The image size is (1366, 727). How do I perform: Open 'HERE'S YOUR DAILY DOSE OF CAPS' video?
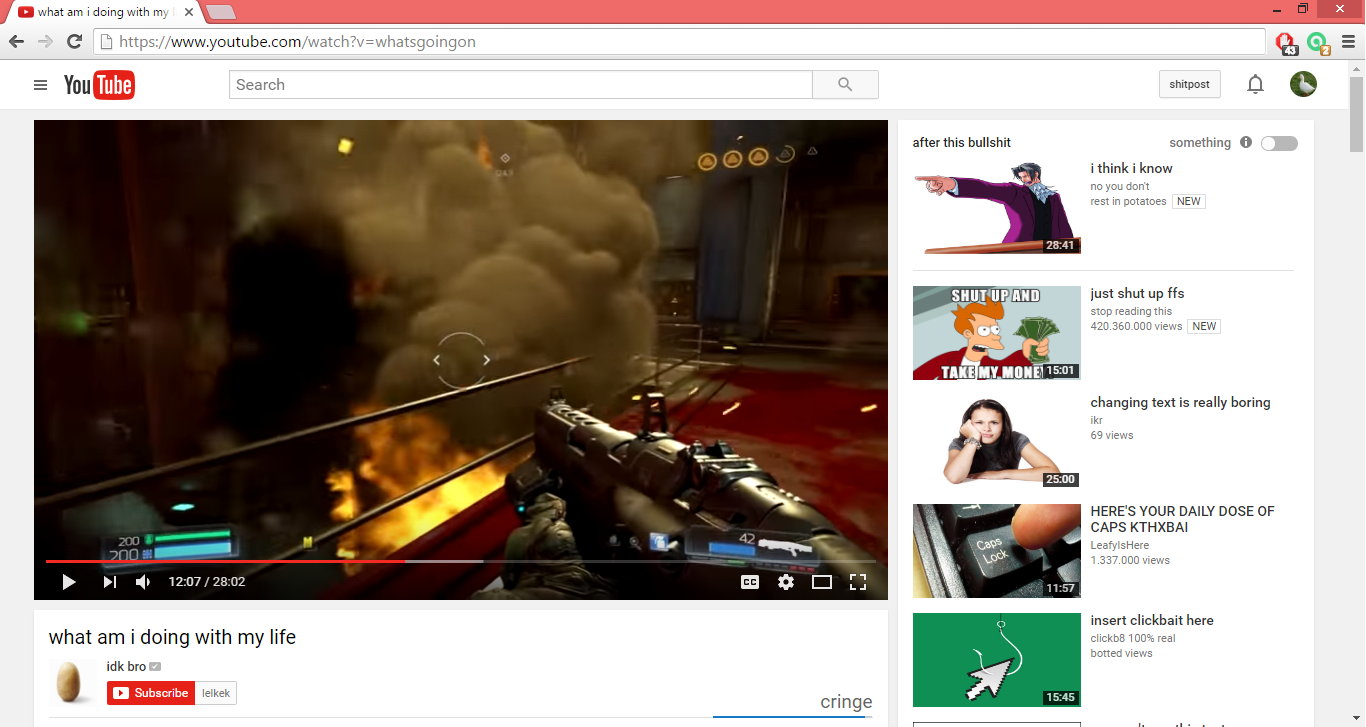[x=1182, y=519]
